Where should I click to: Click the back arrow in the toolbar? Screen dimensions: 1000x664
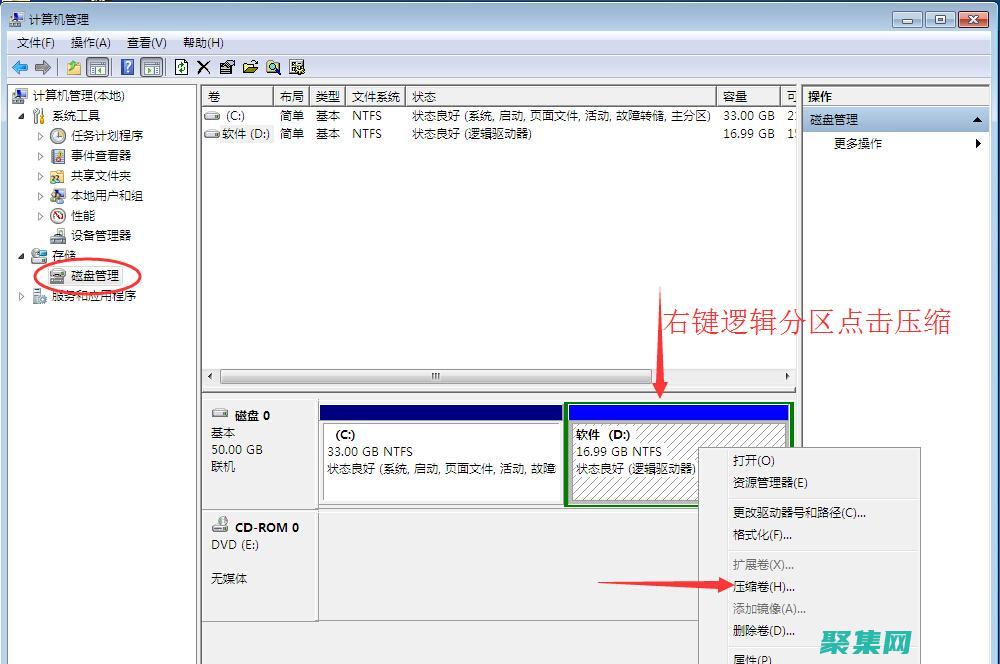click(20, 67)
